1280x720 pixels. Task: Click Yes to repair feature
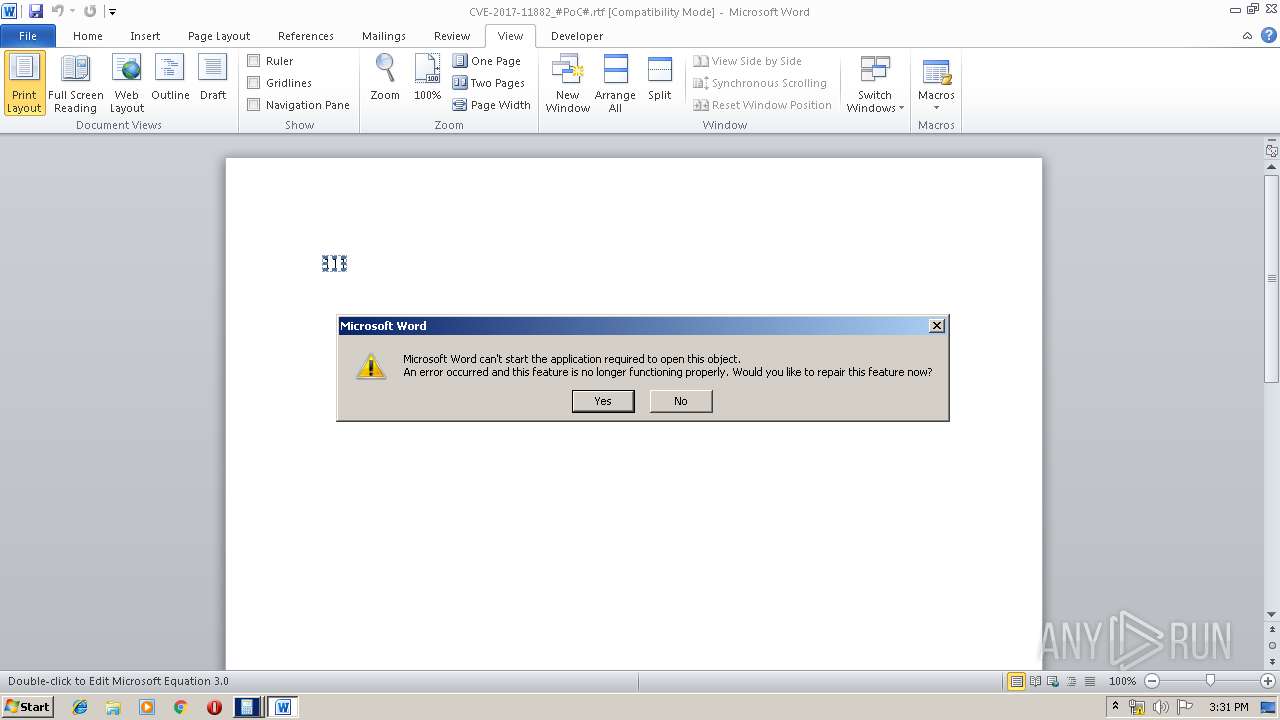tap(603, 401)
